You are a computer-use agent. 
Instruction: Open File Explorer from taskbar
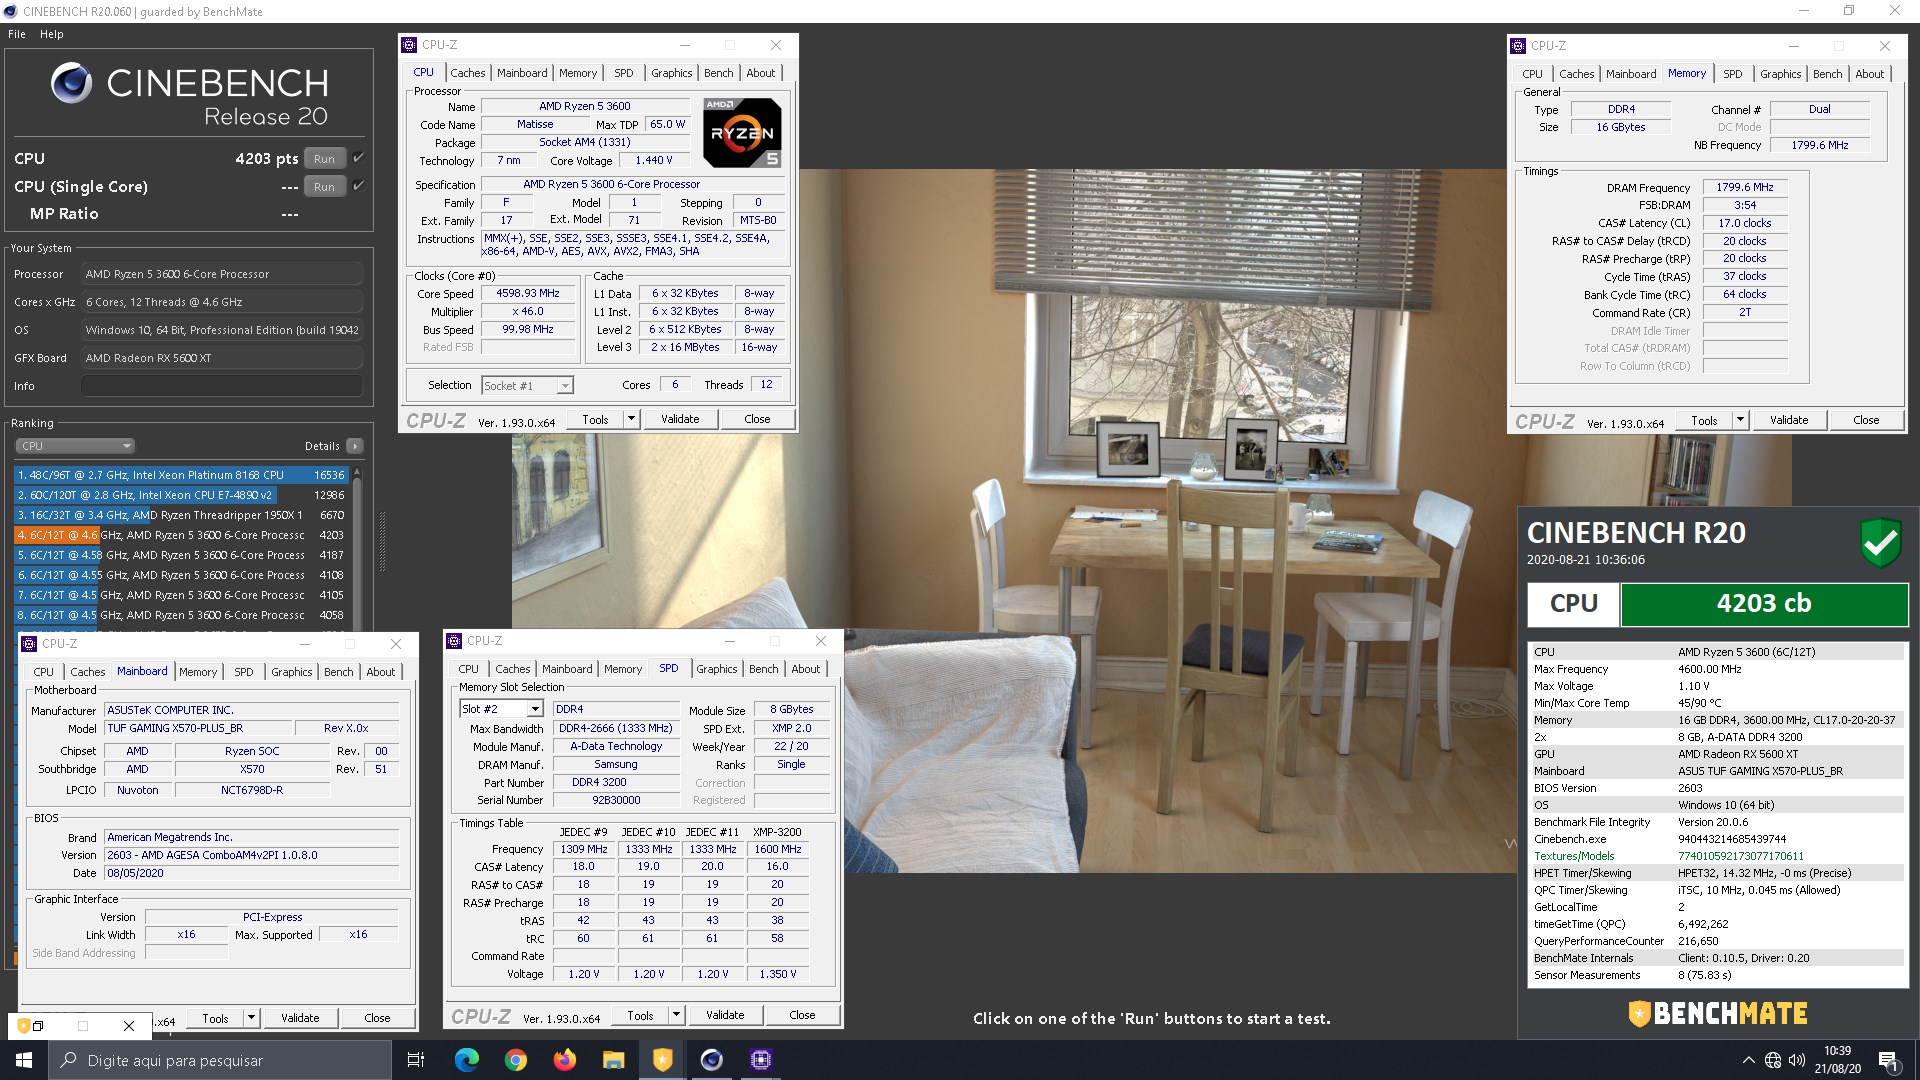[613, 1060]
